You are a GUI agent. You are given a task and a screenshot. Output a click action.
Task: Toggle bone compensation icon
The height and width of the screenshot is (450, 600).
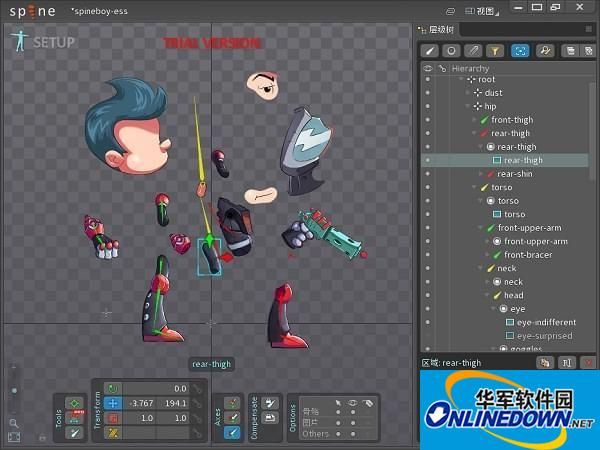270,403
